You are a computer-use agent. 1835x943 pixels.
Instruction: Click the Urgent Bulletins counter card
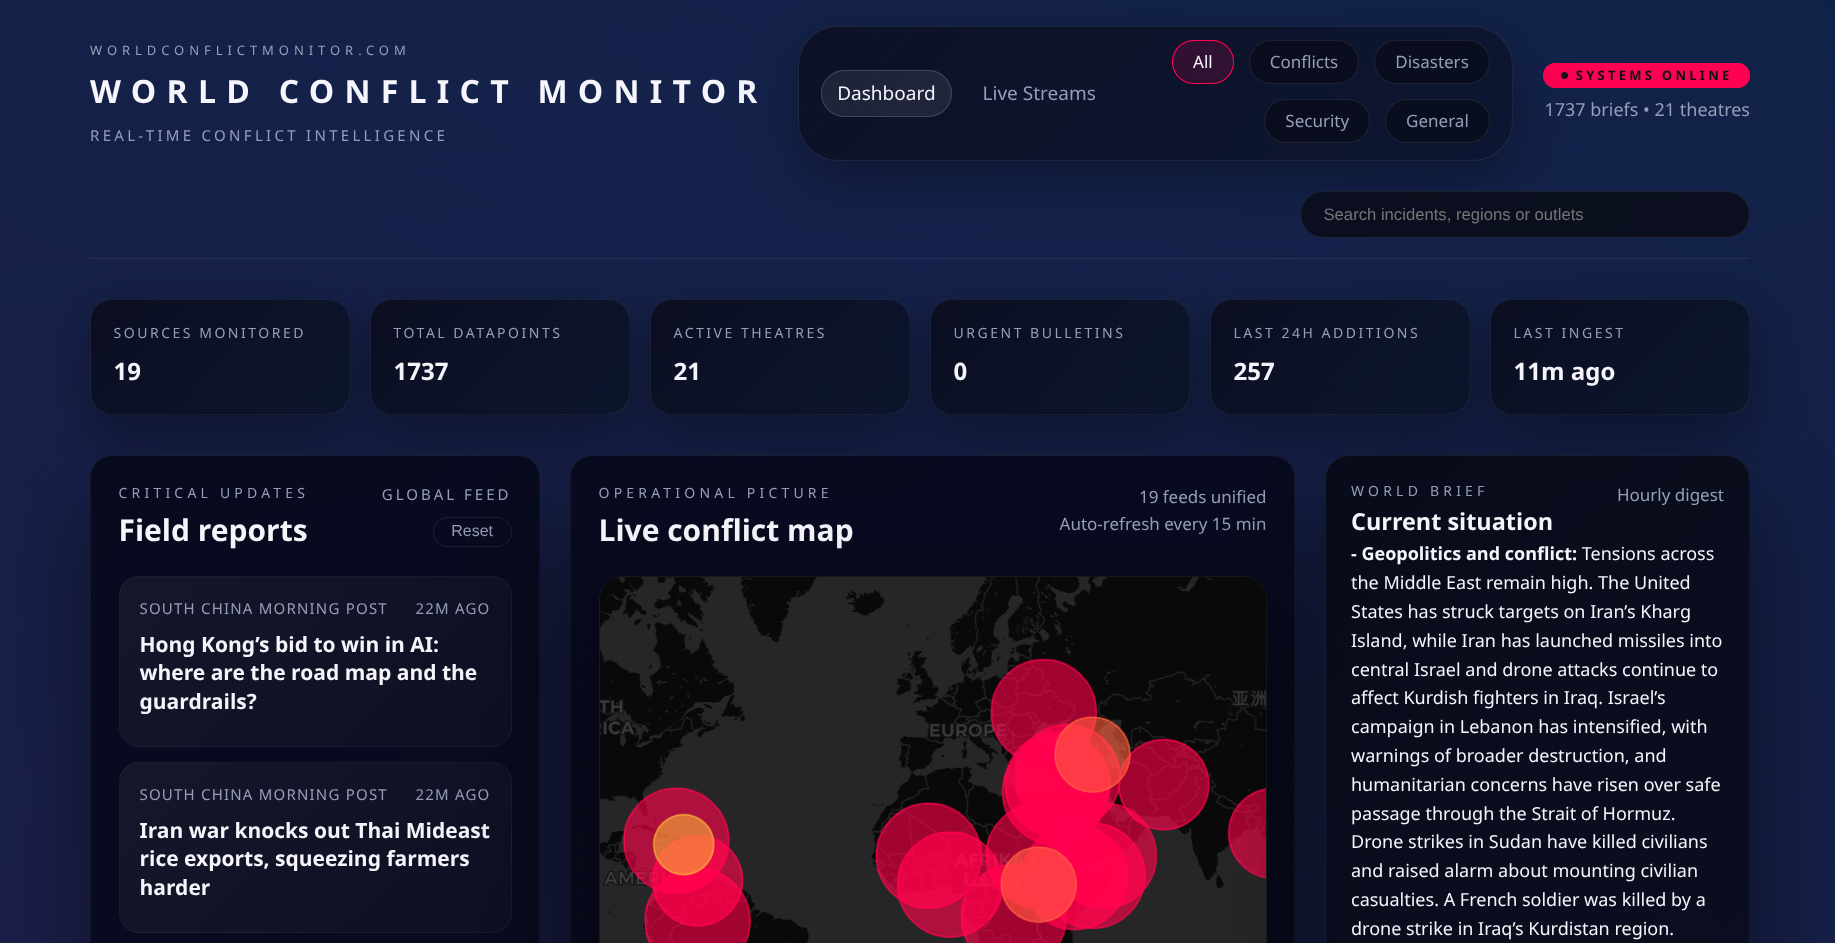point(1059,357)
